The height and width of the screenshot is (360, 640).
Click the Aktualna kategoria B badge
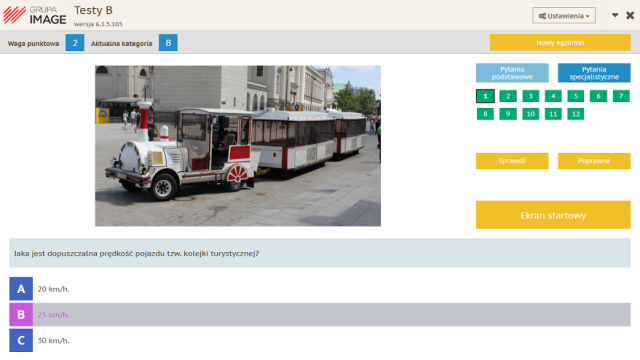coord(168,42)
